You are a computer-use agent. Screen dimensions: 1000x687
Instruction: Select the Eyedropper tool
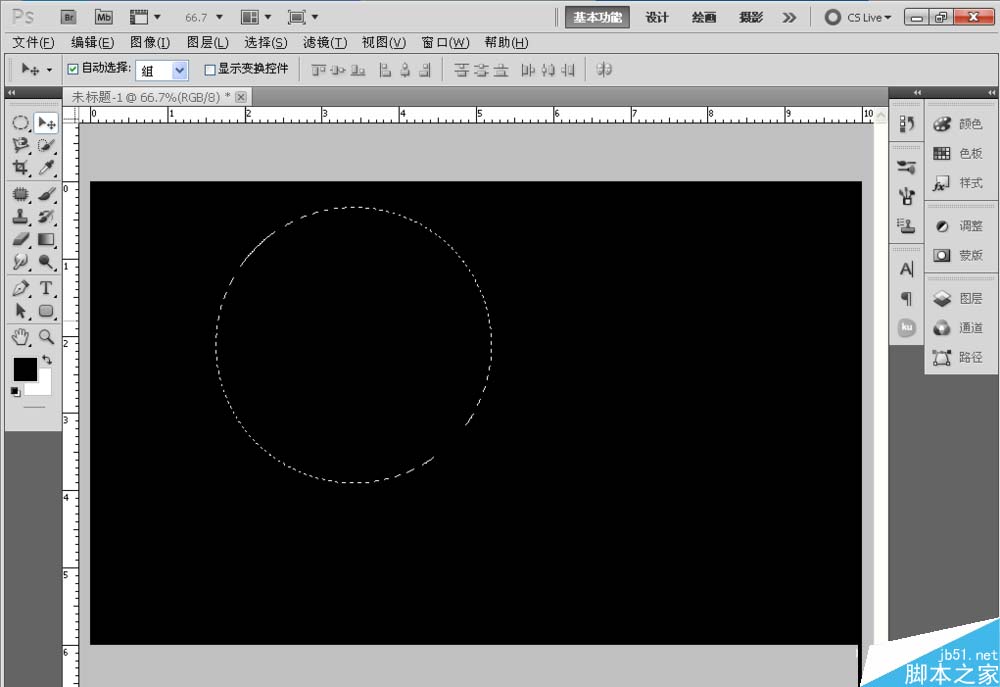click(46, 167)
